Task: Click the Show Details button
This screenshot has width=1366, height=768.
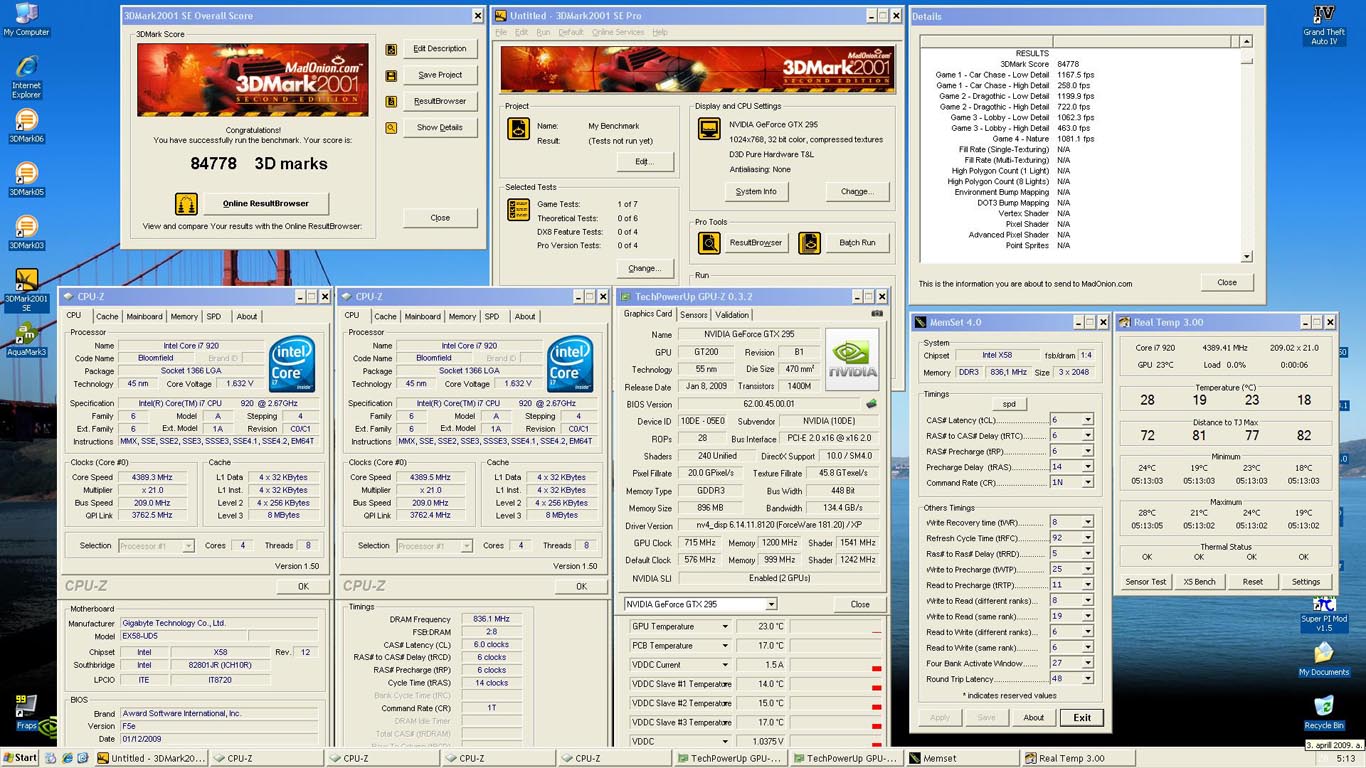Action: (x=440, y=128)
